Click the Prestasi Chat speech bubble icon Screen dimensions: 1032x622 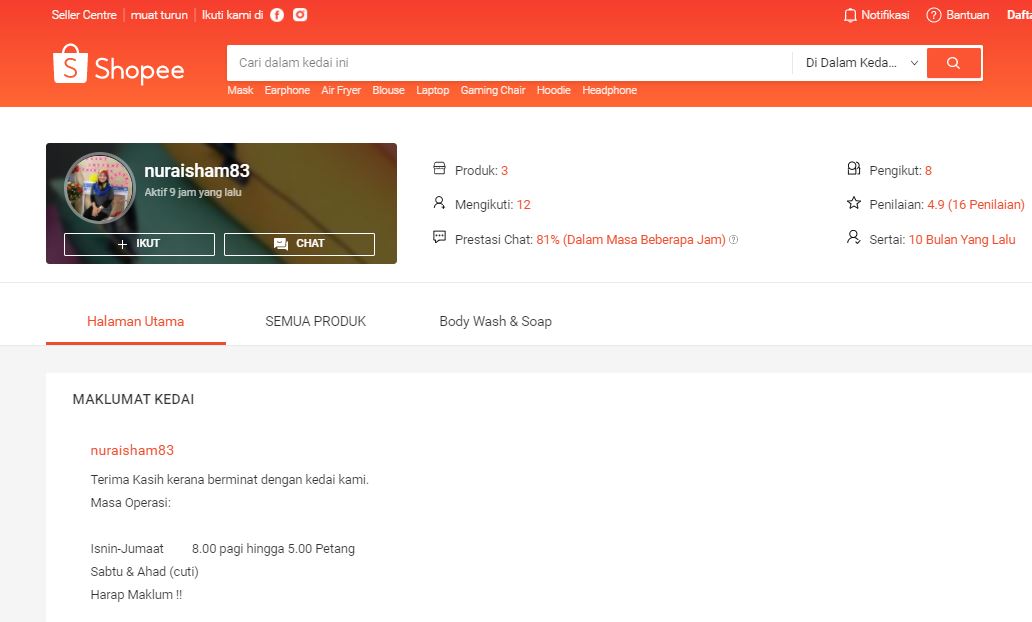[439, 237]
